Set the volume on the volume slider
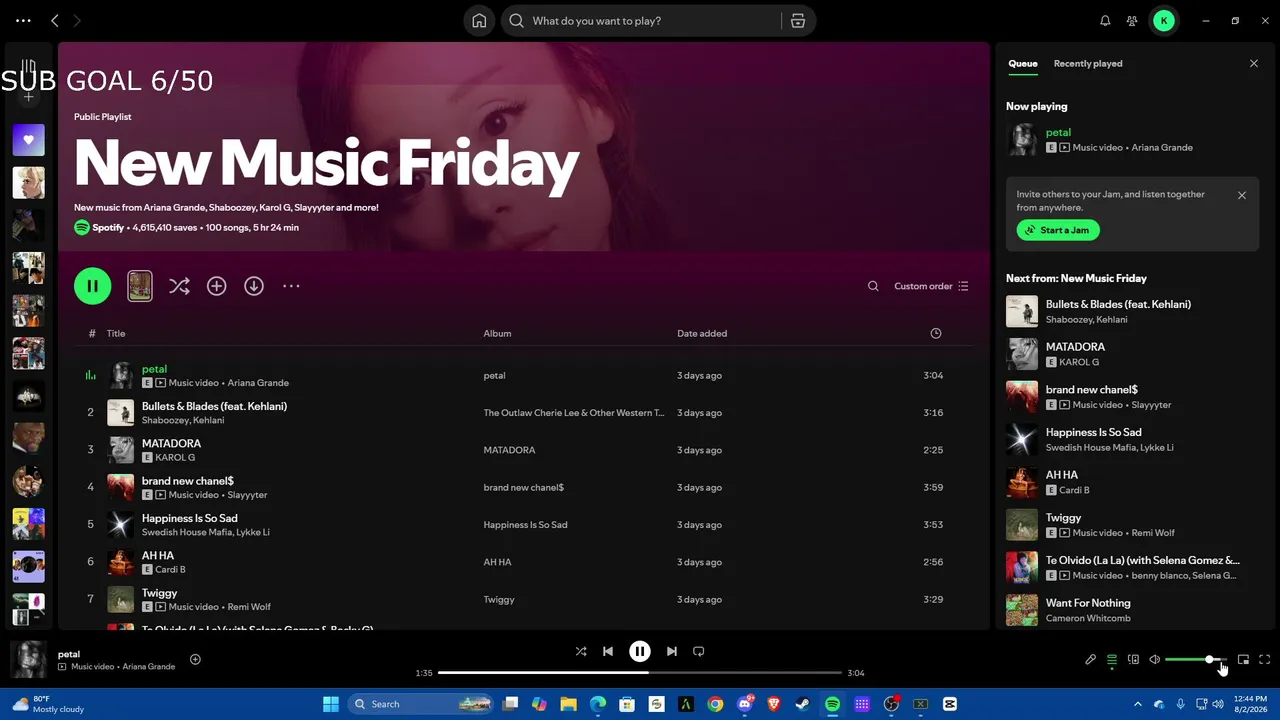This screenshot has height=720, width=1280. pos(1195,660)
